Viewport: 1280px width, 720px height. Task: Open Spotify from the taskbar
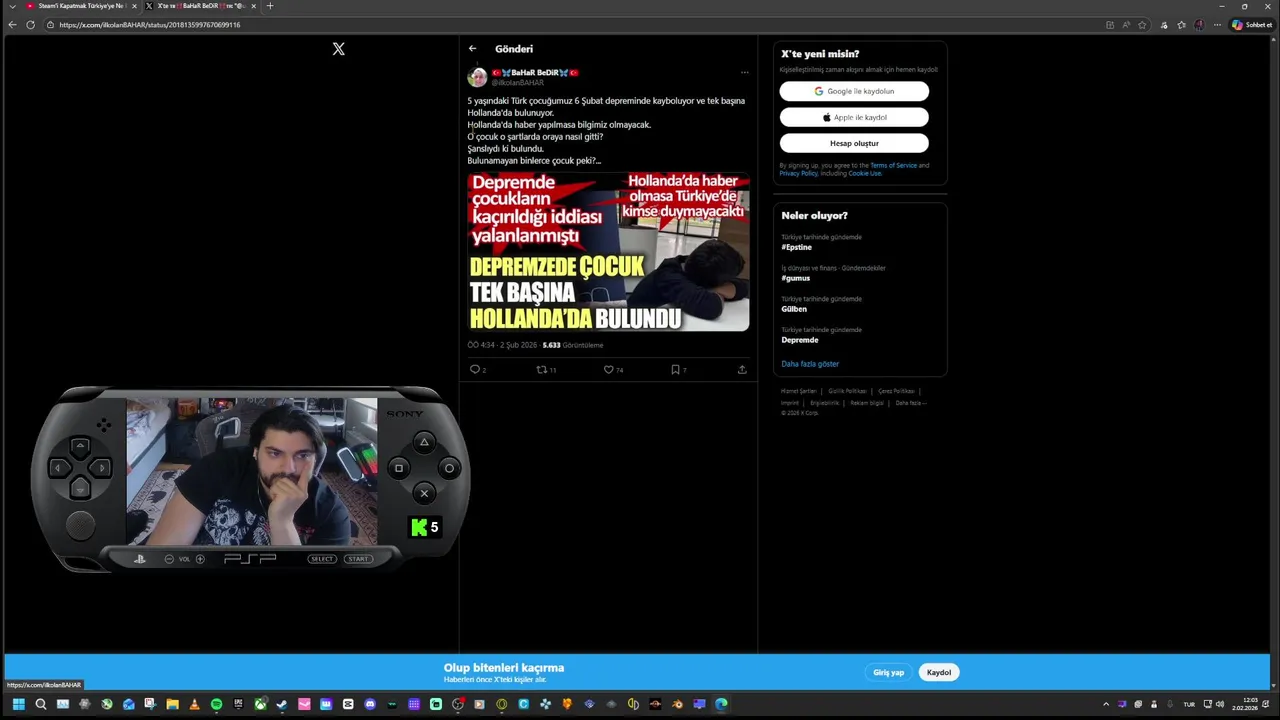[216, 704]
